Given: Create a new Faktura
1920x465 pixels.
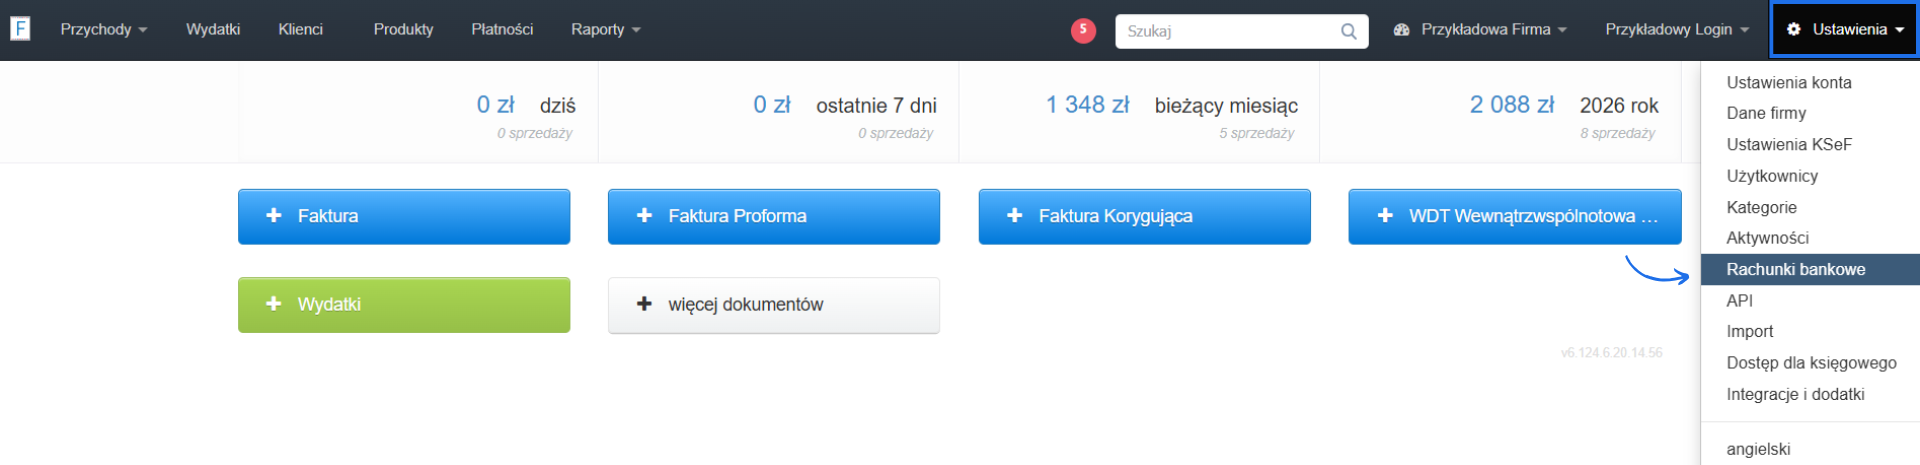Looking at the screenshot, I should 404,216.
